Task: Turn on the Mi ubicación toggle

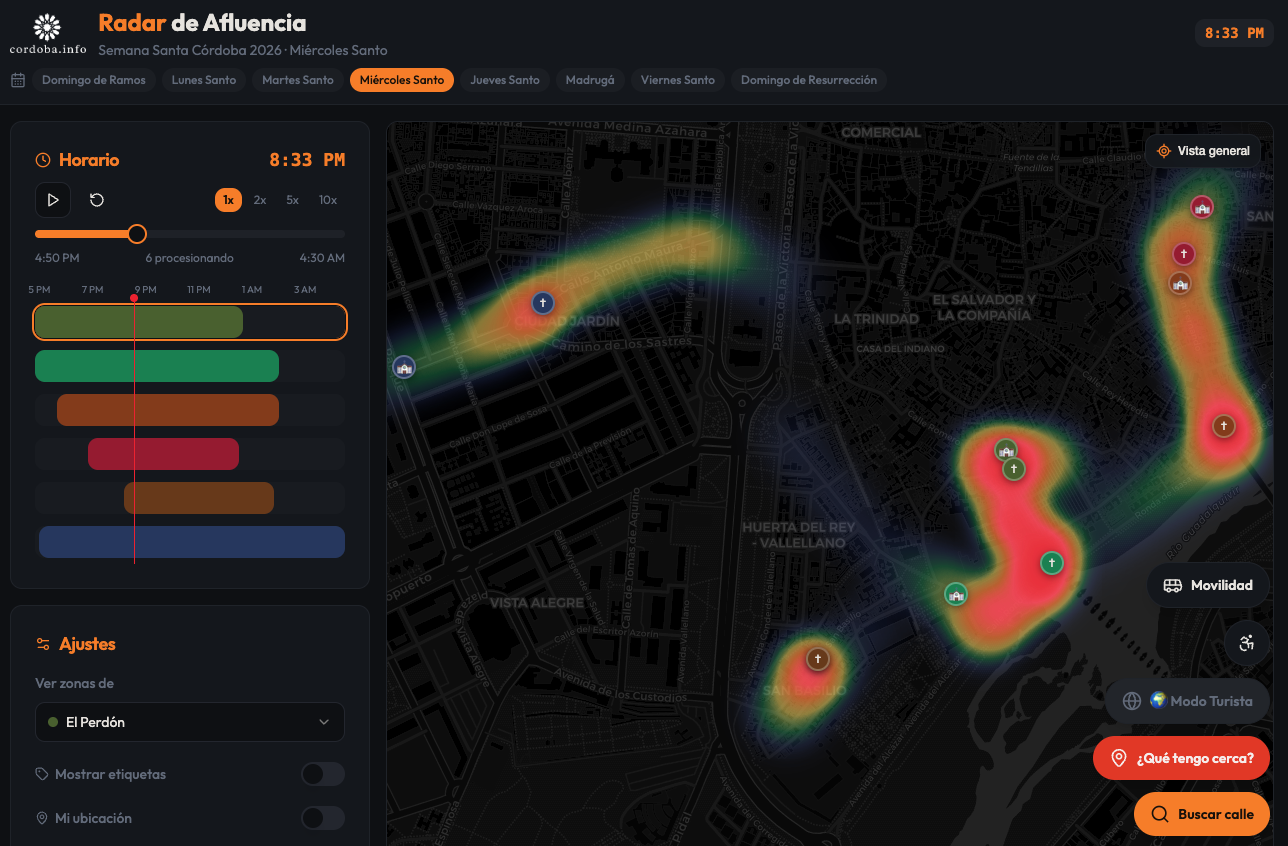Action: pos(322,818)
